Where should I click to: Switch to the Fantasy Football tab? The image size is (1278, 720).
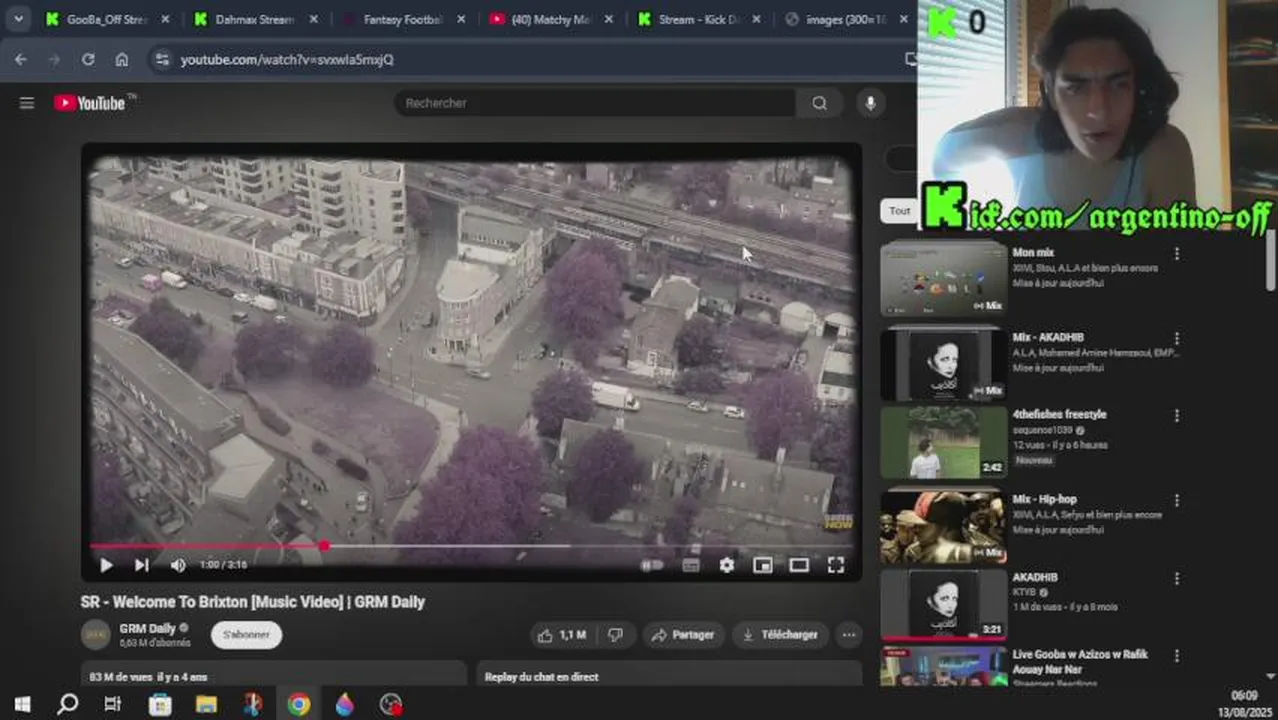[403, 19]
